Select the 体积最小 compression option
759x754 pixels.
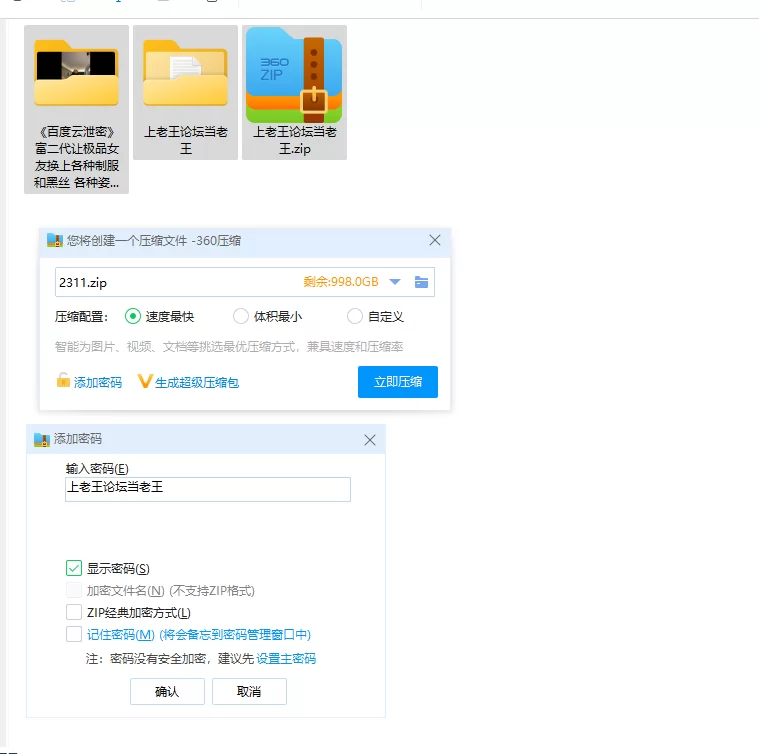[x=241, y=316]
